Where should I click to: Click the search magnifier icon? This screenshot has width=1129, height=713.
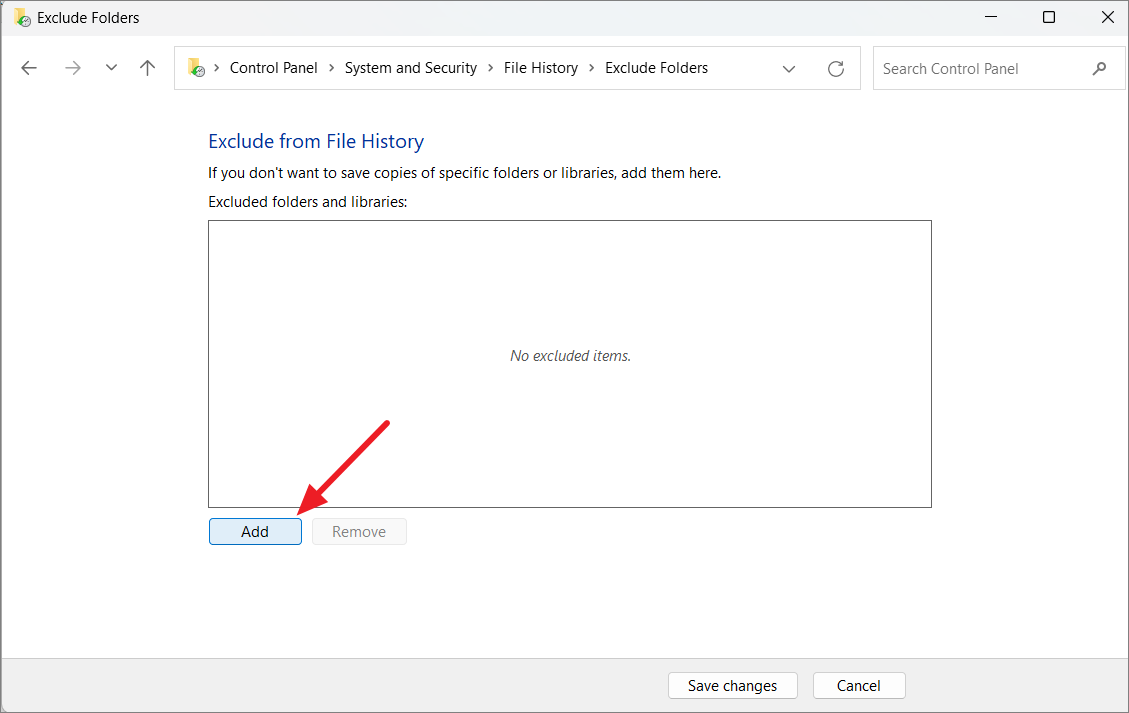(1099, 68)
